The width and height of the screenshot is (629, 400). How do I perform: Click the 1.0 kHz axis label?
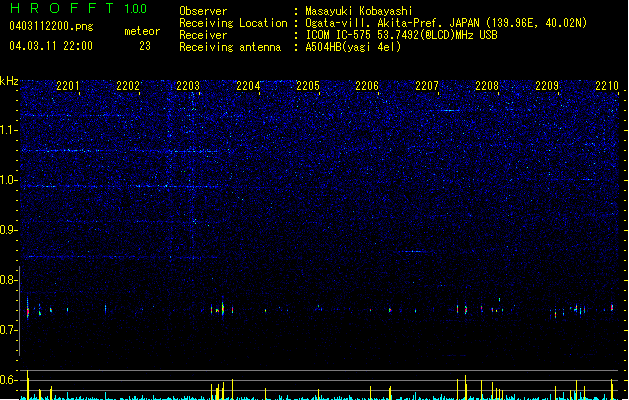click(x=9, y=180)
